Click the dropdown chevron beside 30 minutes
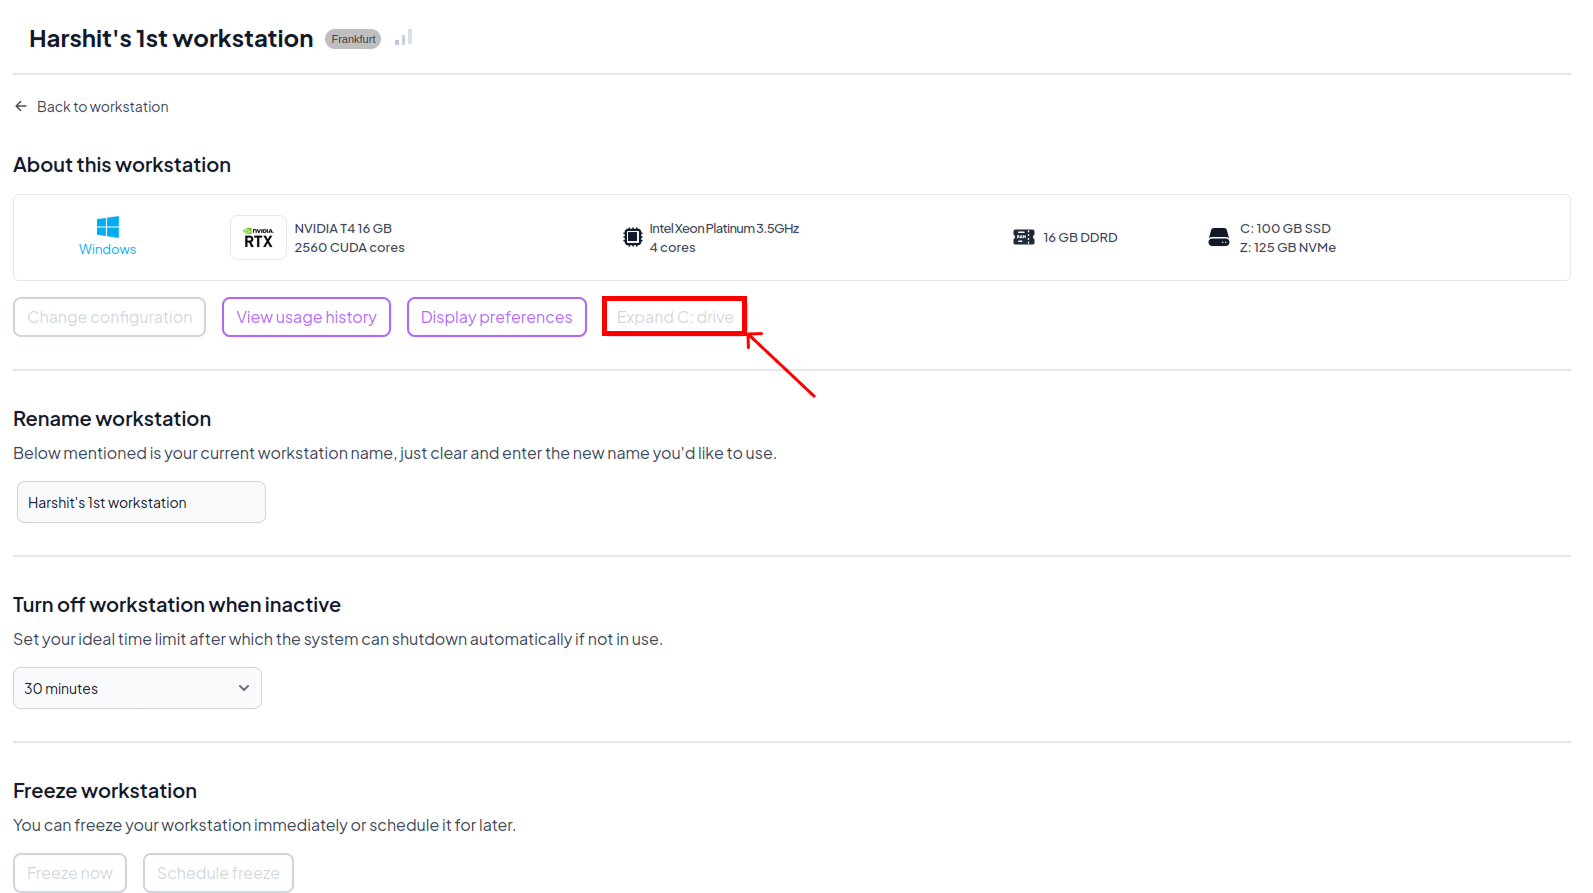The image size is (1593, 893). (x=243, y=688)
